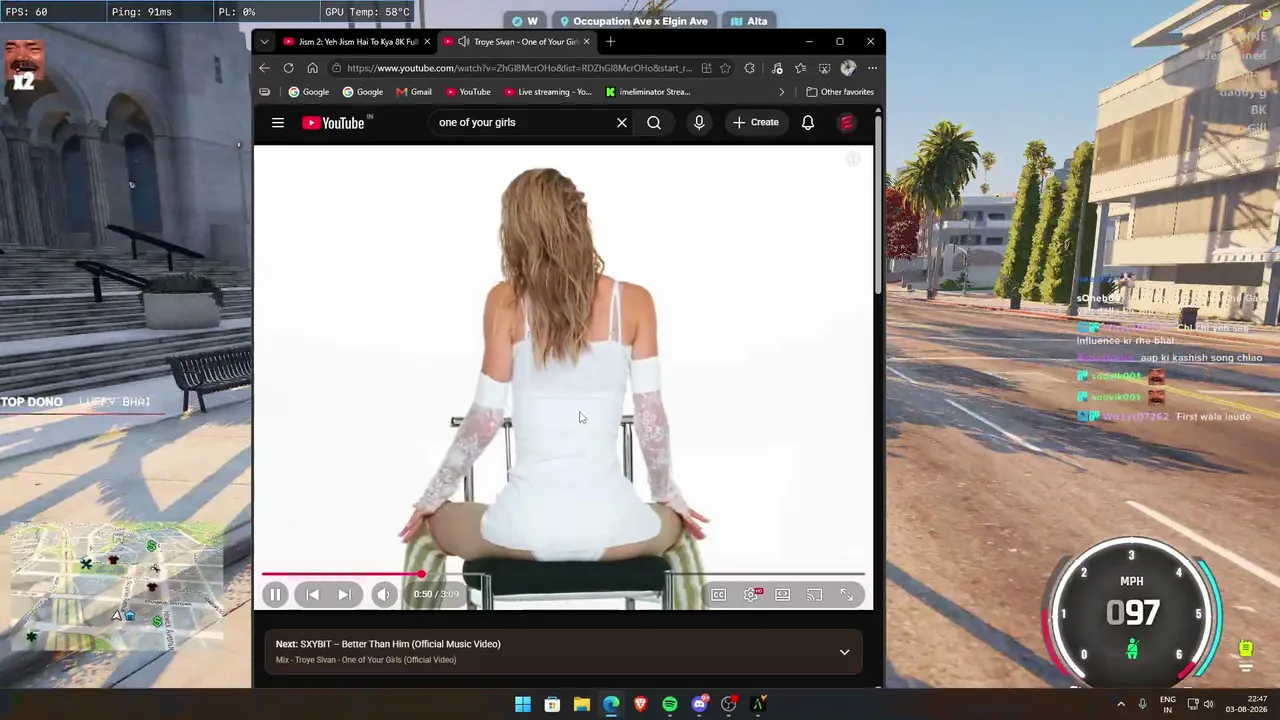Toggle closed captions on the player
The width and height of the screenshot is (1280, 720).
click(x=718, y=595)
